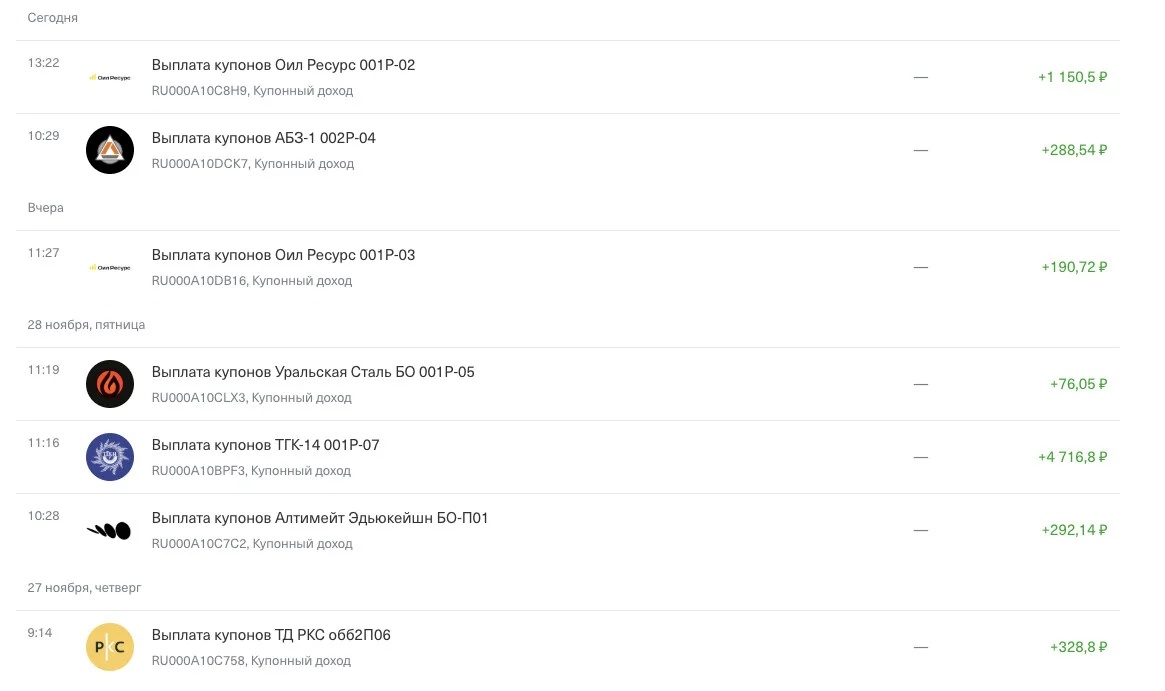
Task: Click the yellow РКС logo icon
Action: coord(110,647)
